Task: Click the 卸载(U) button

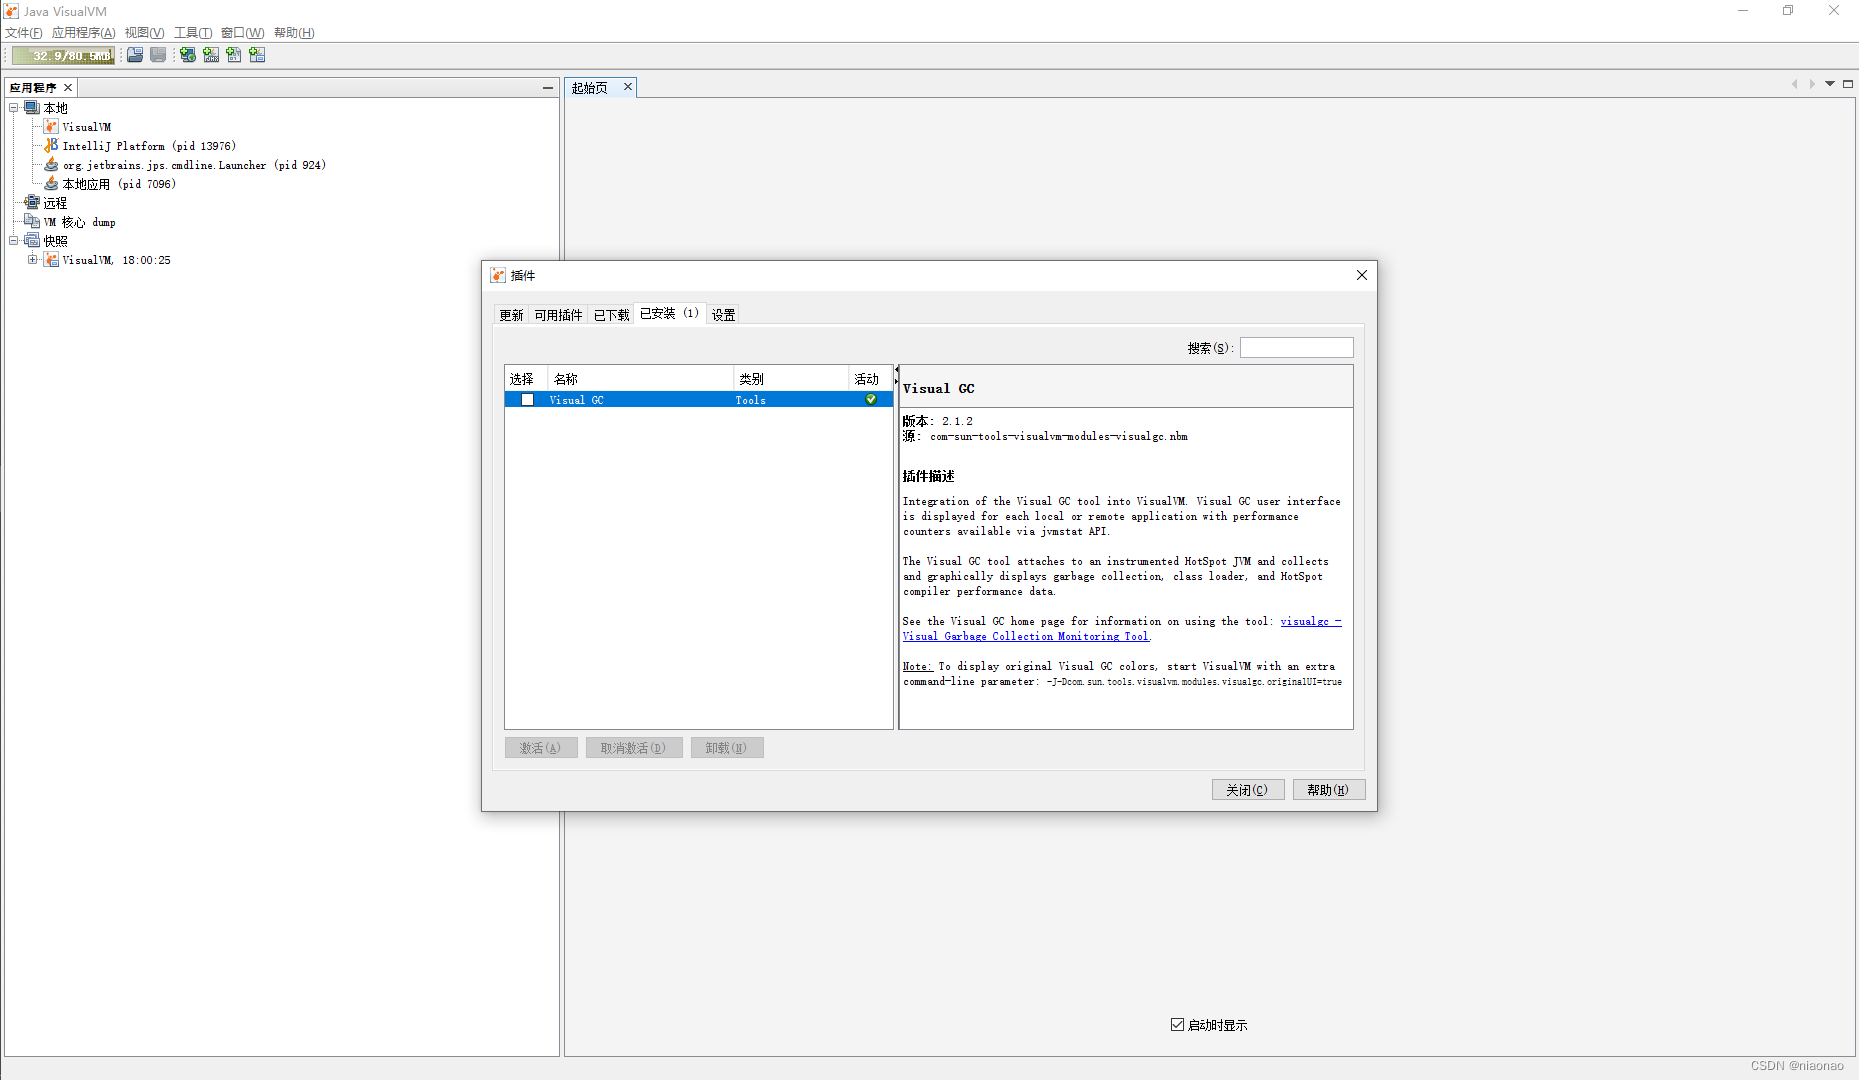Action: [x=727, y=747]
